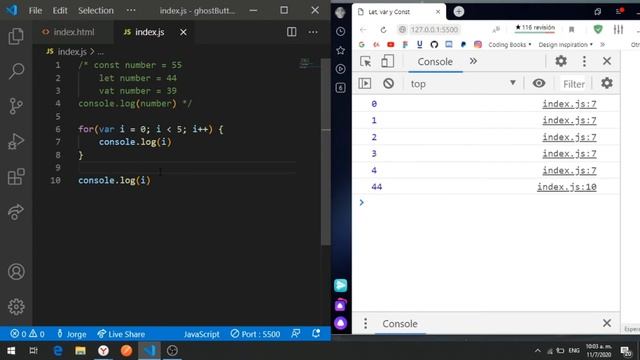
Task: Open the Live Share activity bar icon
Action: (16, 212)
